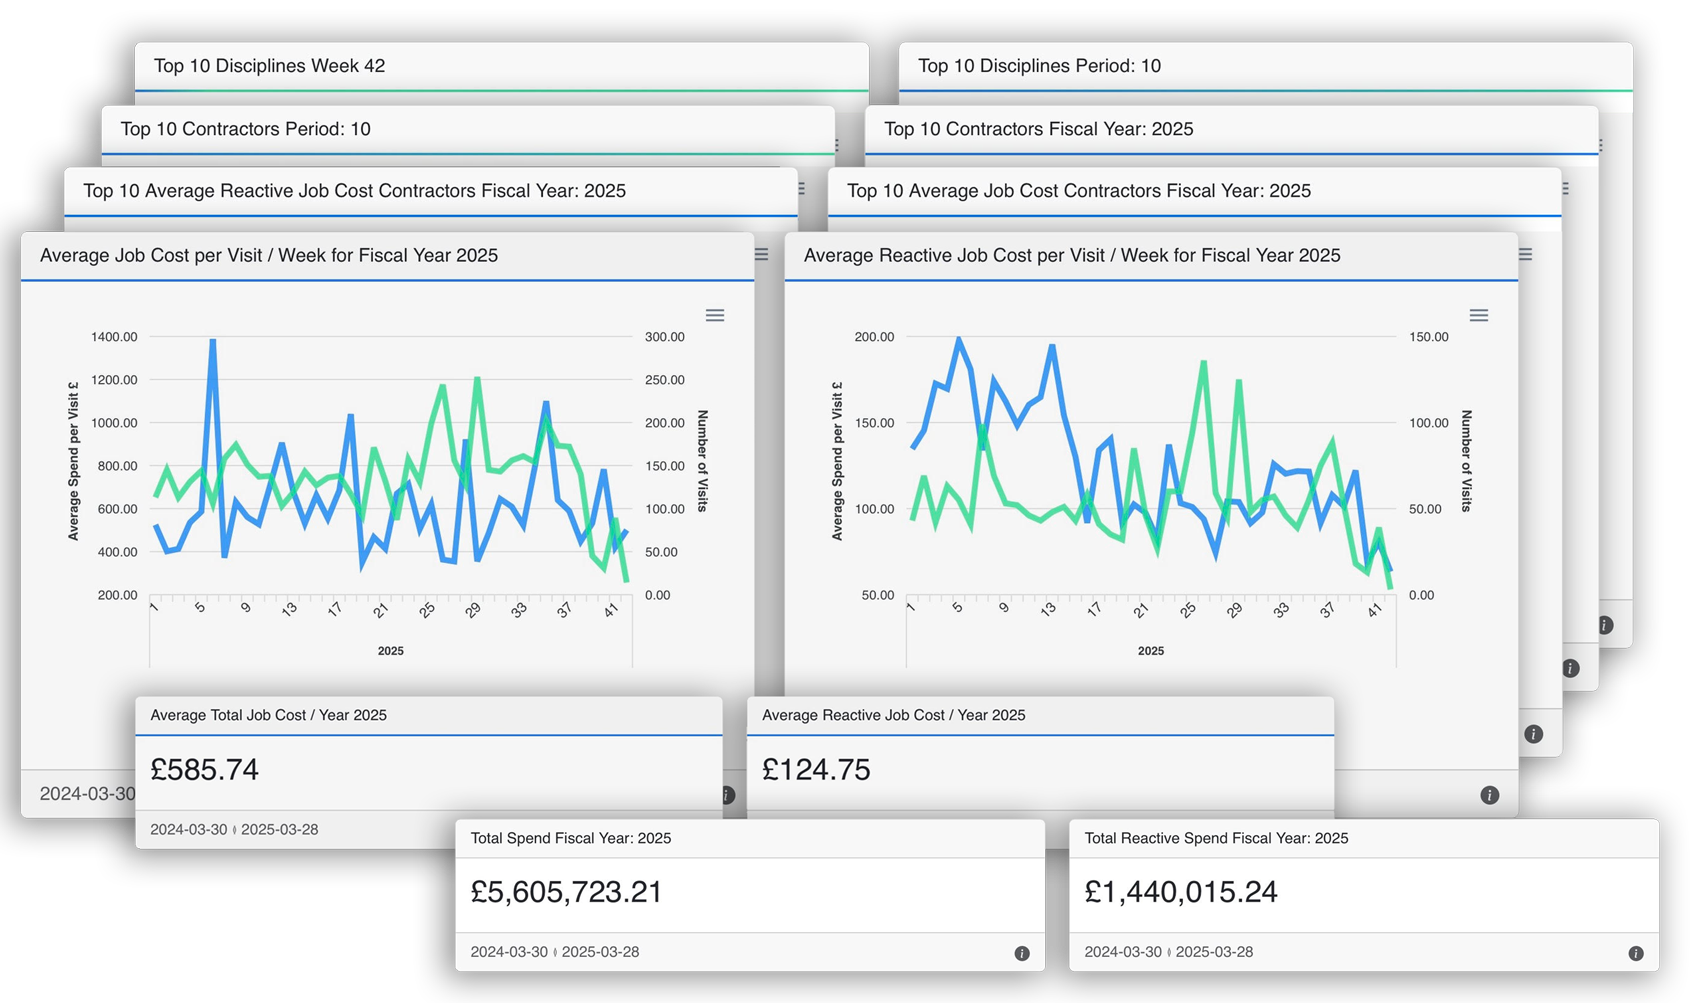The image size is (1700, 1003).
Task: Click the tallest blue peak in Average Job Cost chart
Action: tap(213, 342)
